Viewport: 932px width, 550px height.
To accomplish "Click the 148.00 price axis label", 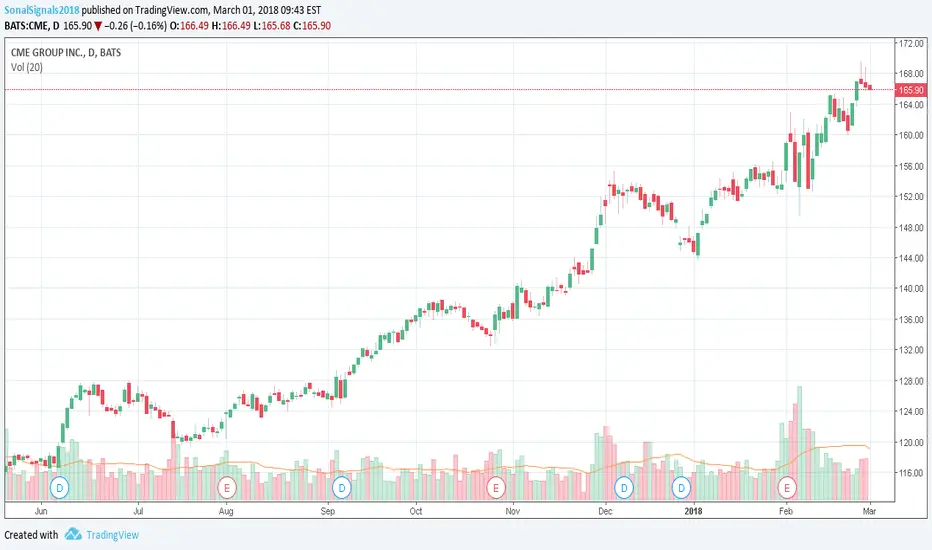I will (x=912, y=227).
